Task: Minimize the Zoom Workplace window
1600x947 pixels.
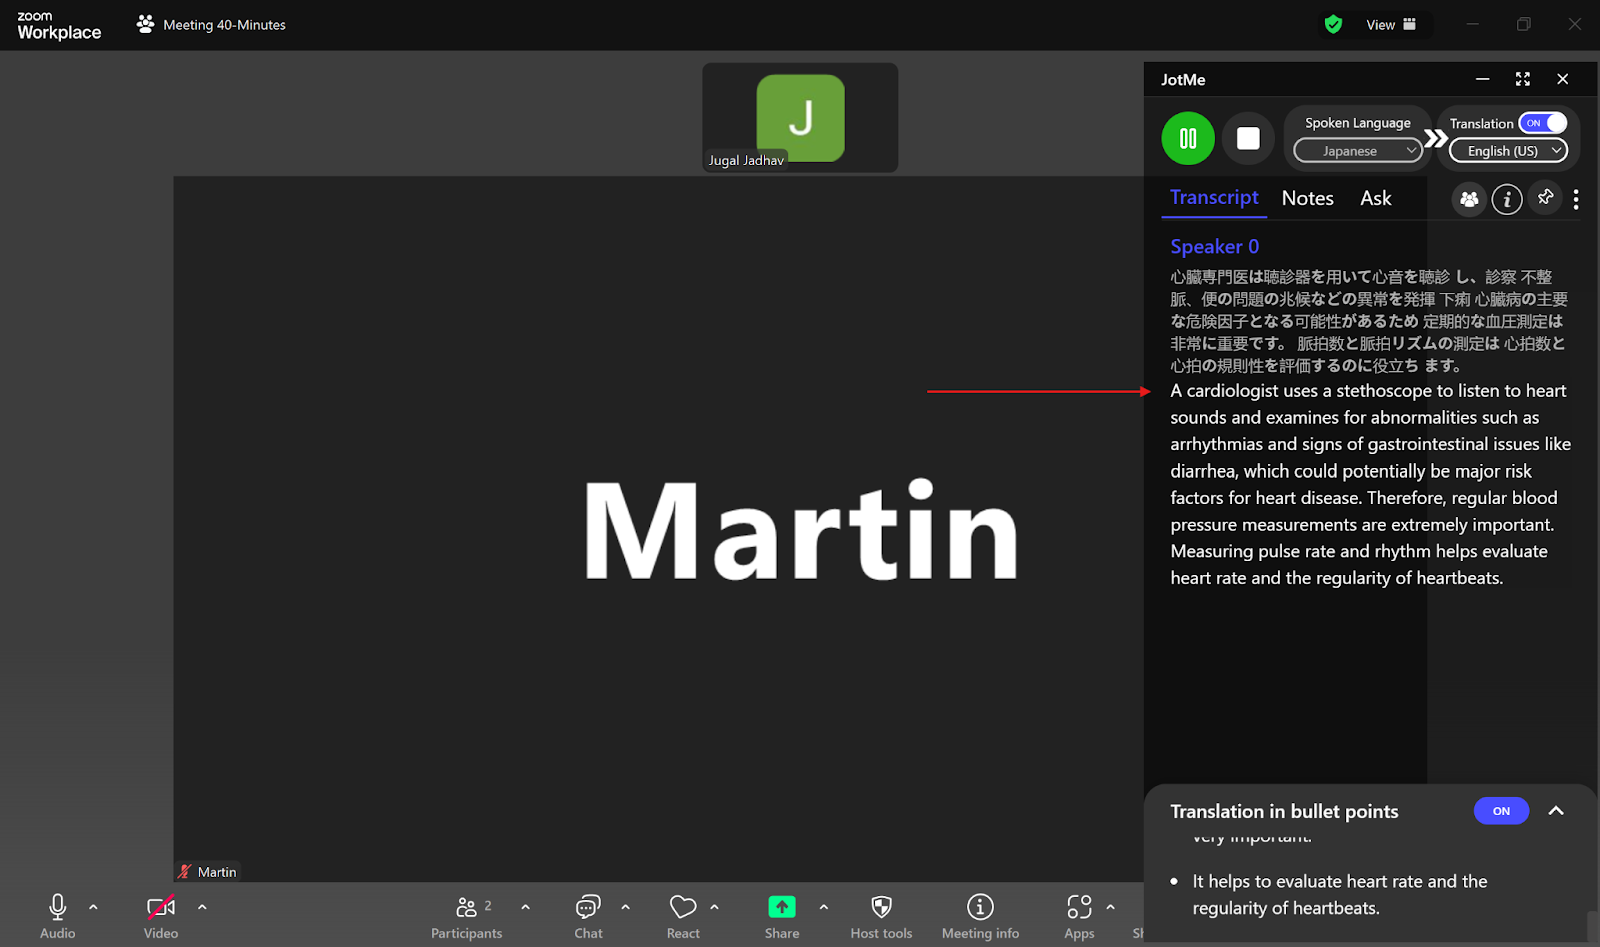Action: pyautogui.click(x=1472, y=24)
